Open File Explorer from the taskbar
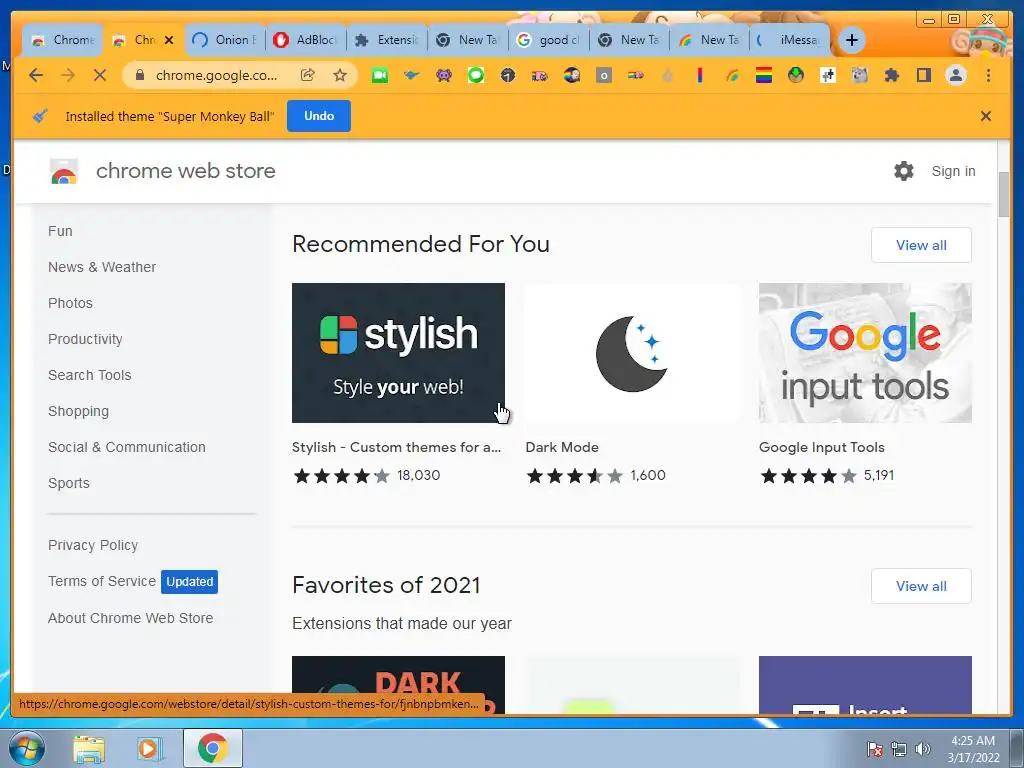The width and height of the screenshot is (1024, 768). (89, 749)
